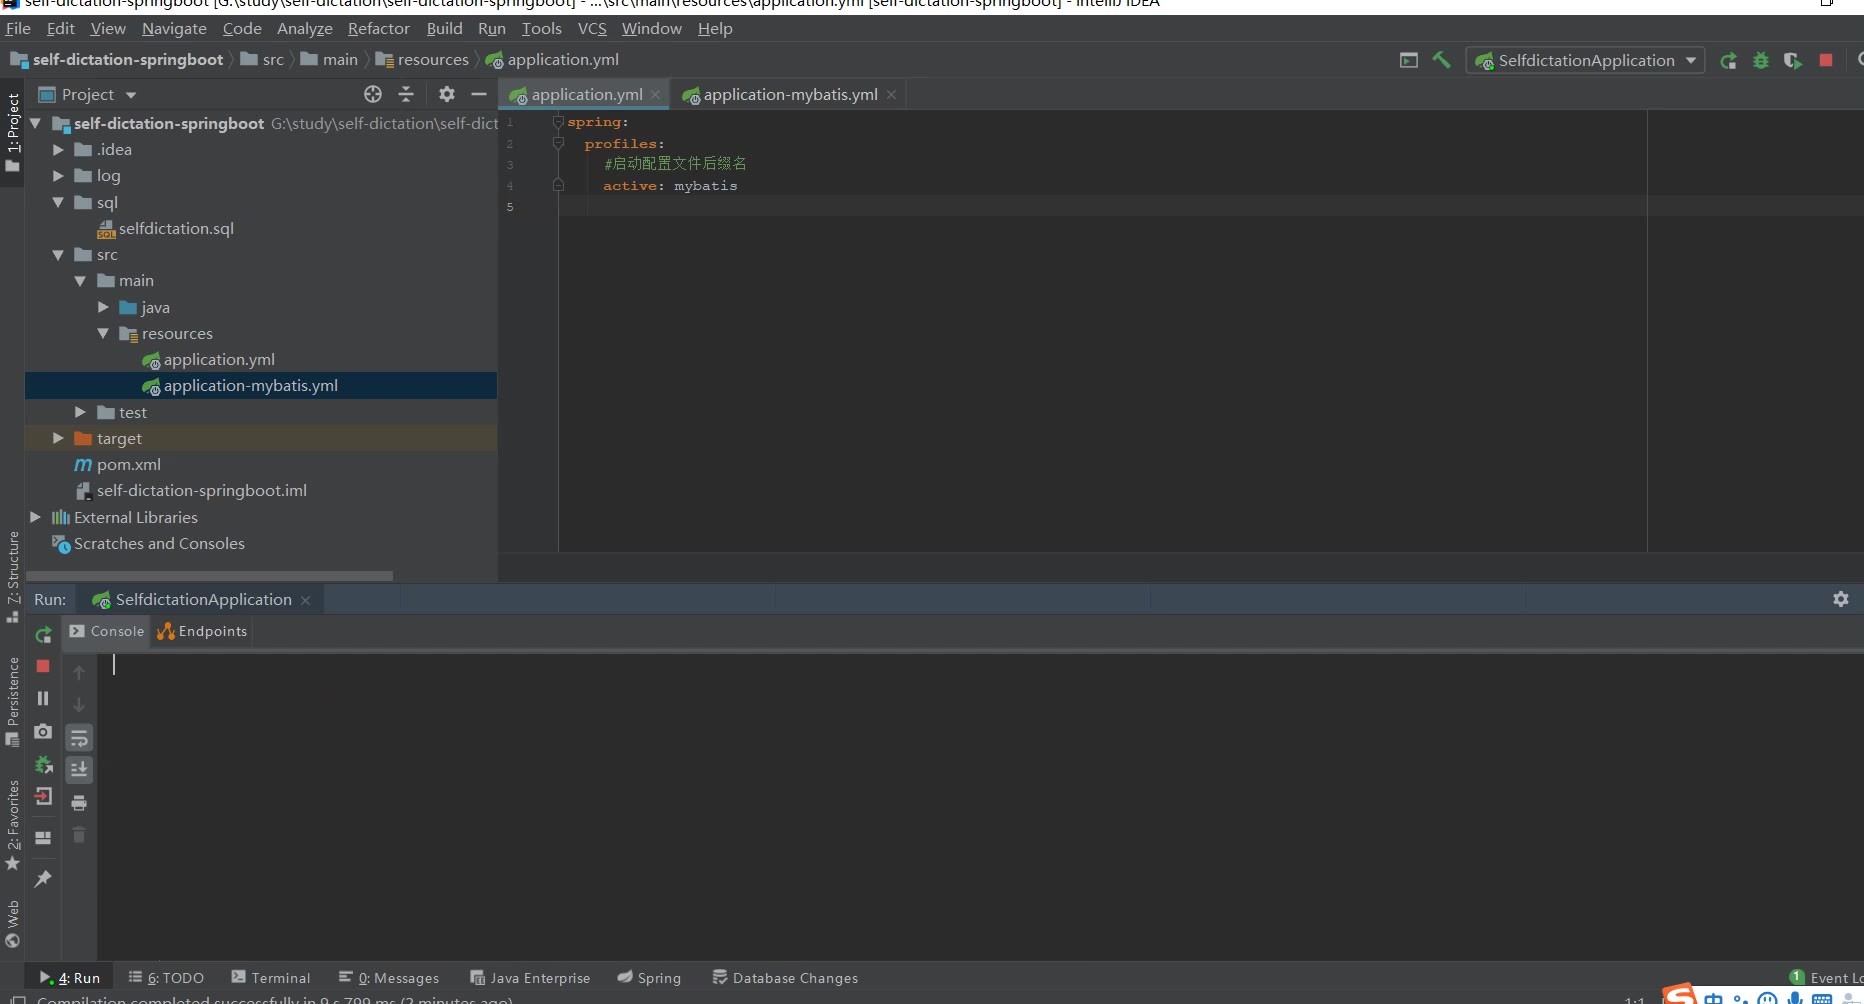The image size is (1864, 1004).
Task: Open Favorites side tool window
Action: (x=13, y=825)
